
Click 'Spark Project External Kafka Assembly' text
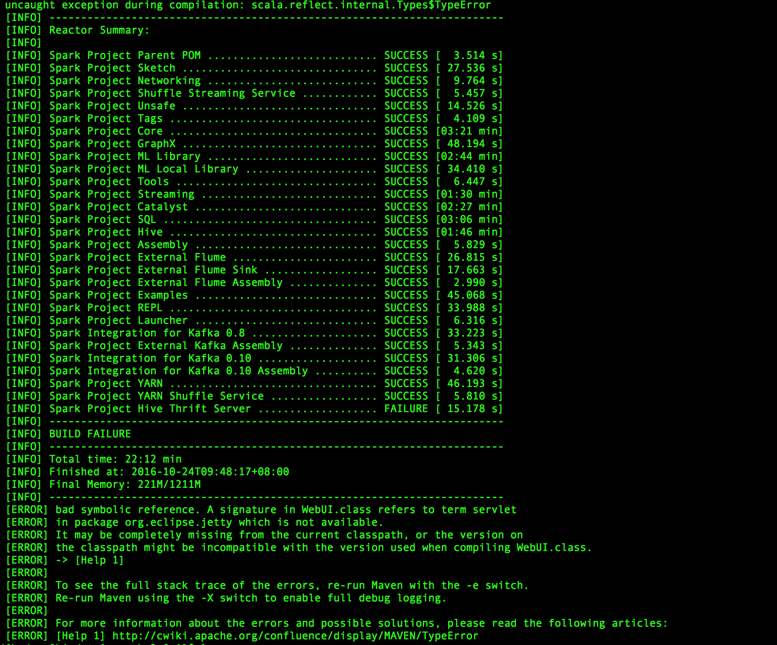[x=166, y=346]
